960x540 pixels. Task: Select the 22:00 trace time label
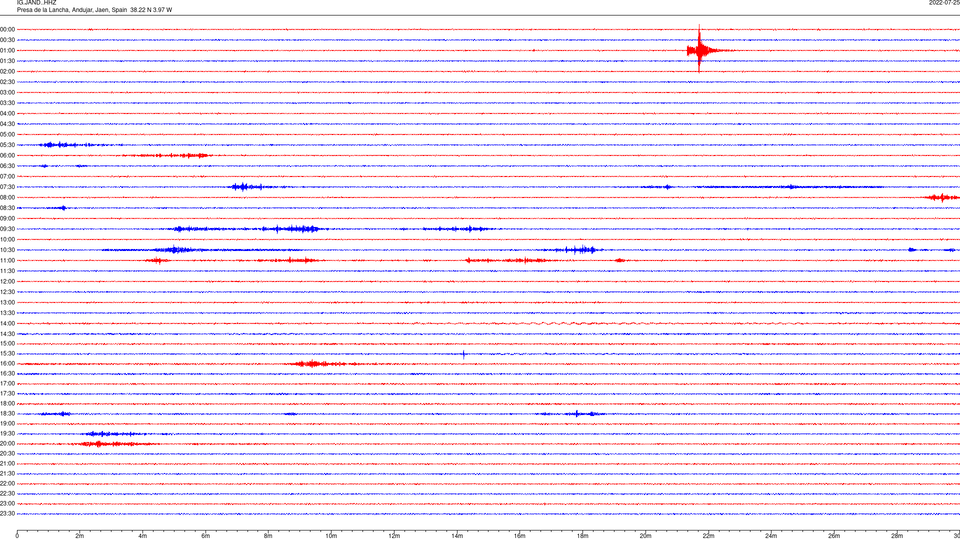[x=7, y=484]
